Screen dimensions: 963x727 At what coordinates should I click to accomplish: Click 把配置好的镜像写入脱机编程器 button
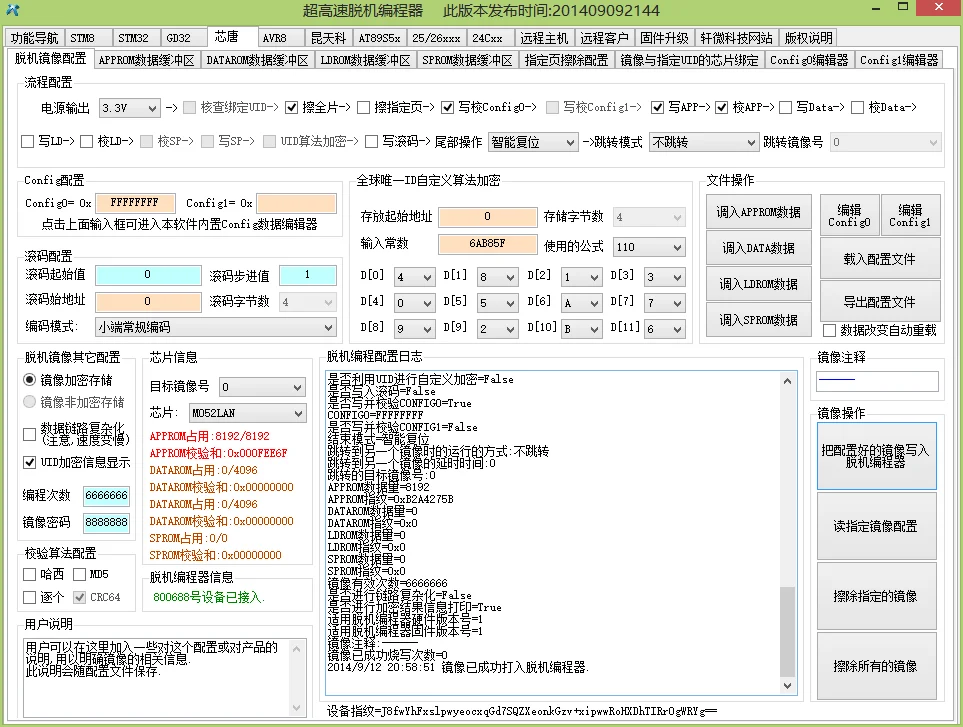click(876, 456)
